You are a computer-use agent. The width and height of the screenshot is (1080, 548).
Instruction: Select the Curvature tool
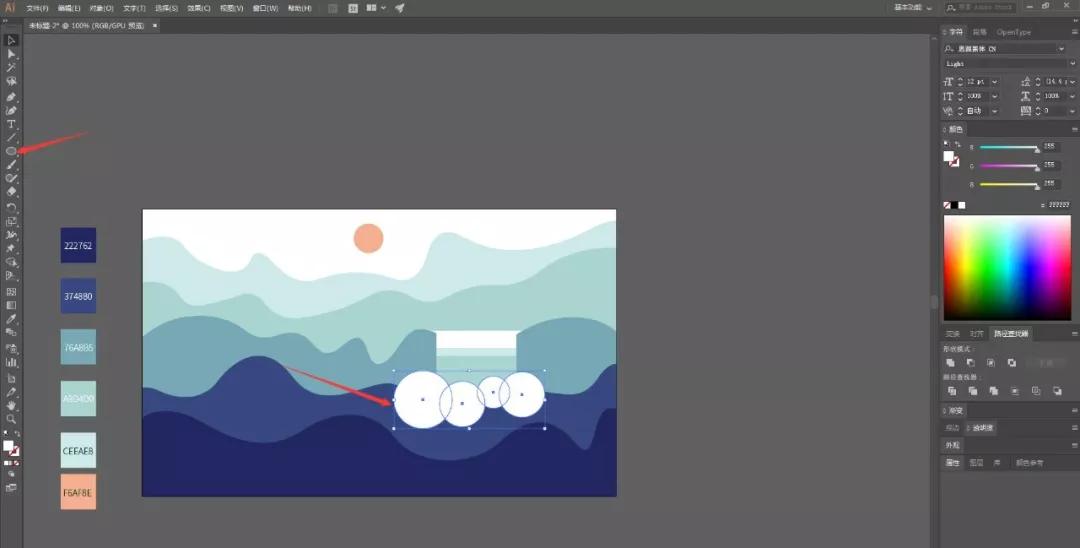coord(11,109)
